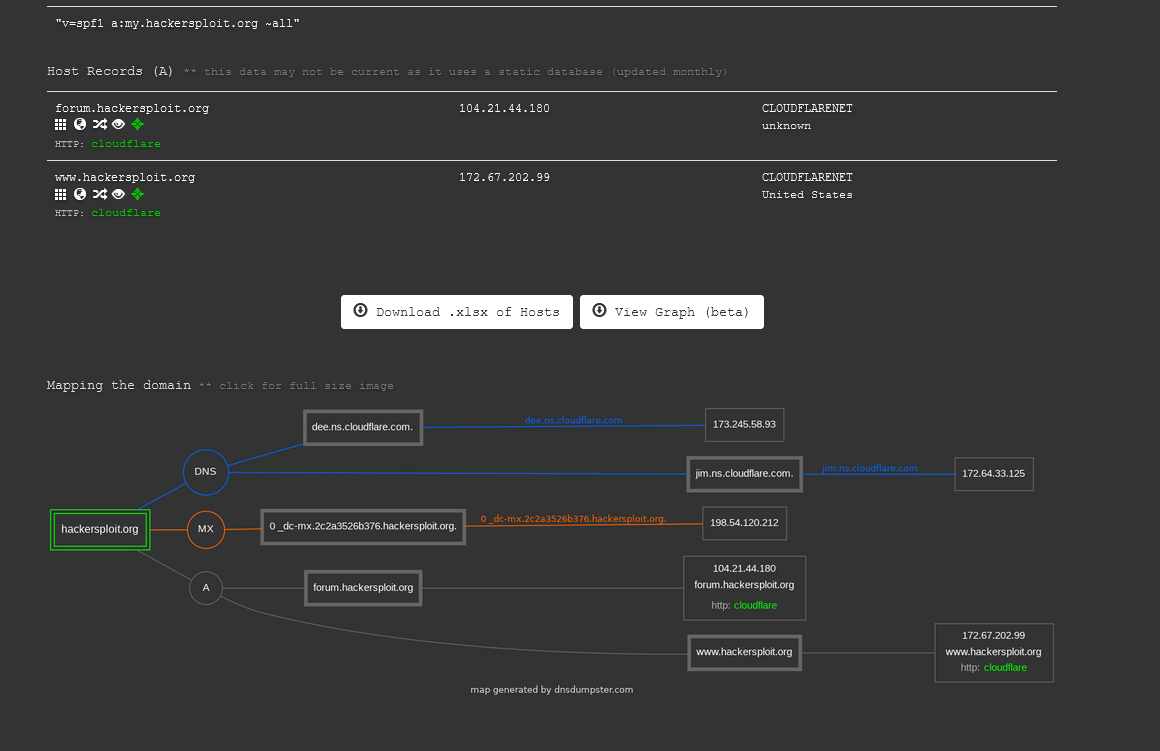This screenshot has height=751, width=1160.
Task: Click the shuffle arrows icon under www.hackersploit.org
Action: click(x=100, y=194)
